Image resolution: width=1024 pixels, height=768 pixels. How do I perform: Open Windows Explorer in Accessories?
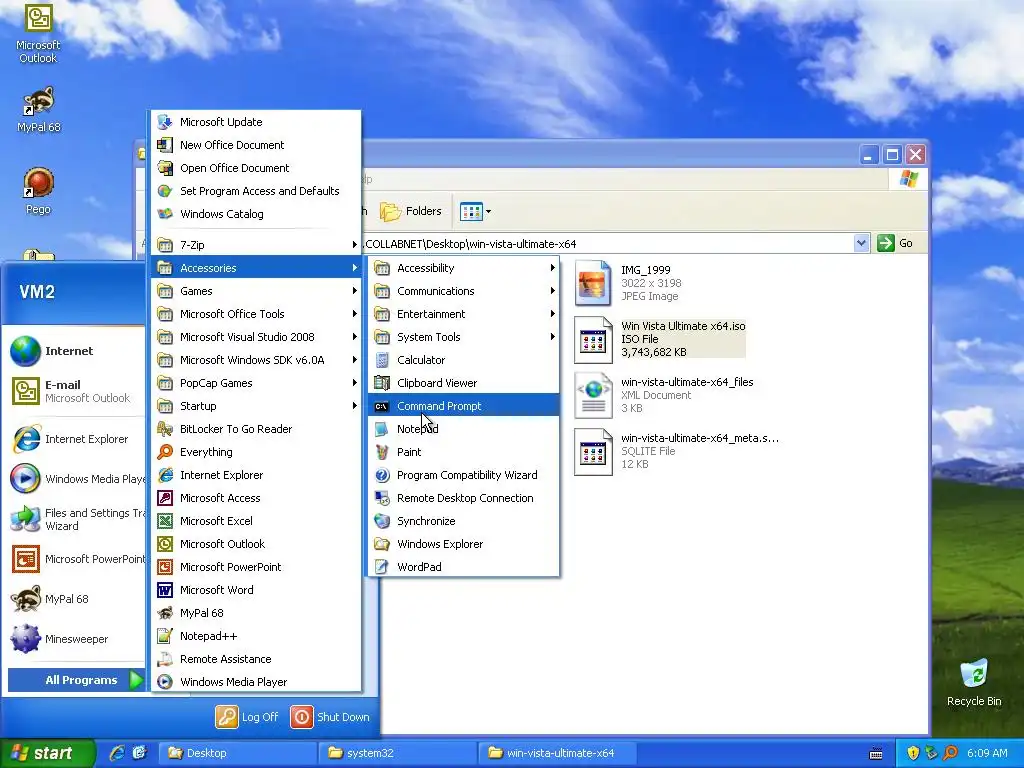pyautogui.click(x=464, y=543)
